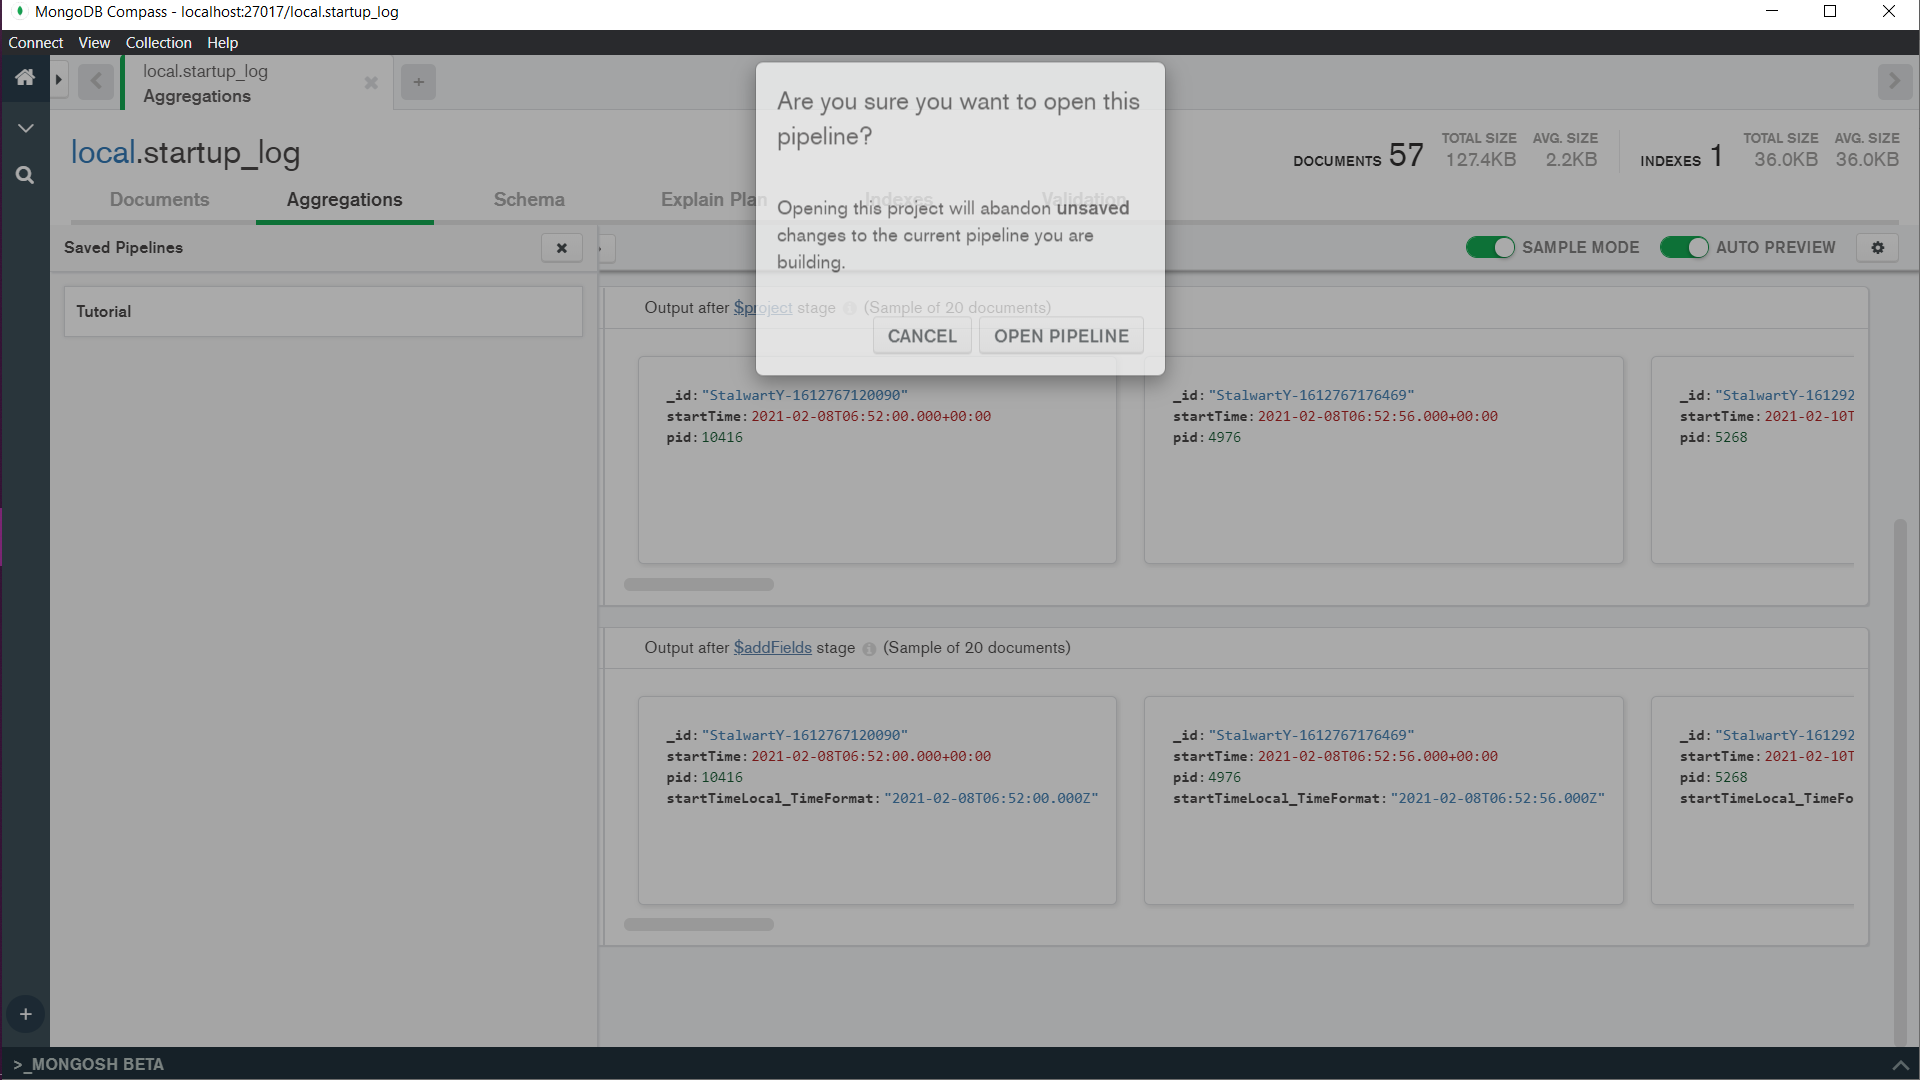The height and width of the screenshot is (1080, 1920).
Task: Open the Help menu
Action: click(222, 43)
